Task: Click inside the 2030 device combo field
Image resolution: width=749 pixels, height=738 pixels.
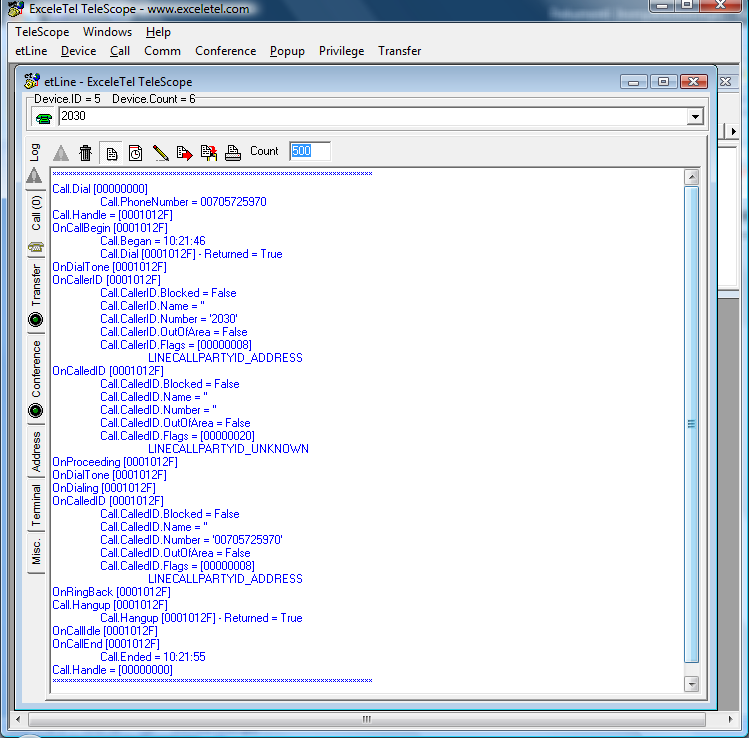Action: (373, 117)
